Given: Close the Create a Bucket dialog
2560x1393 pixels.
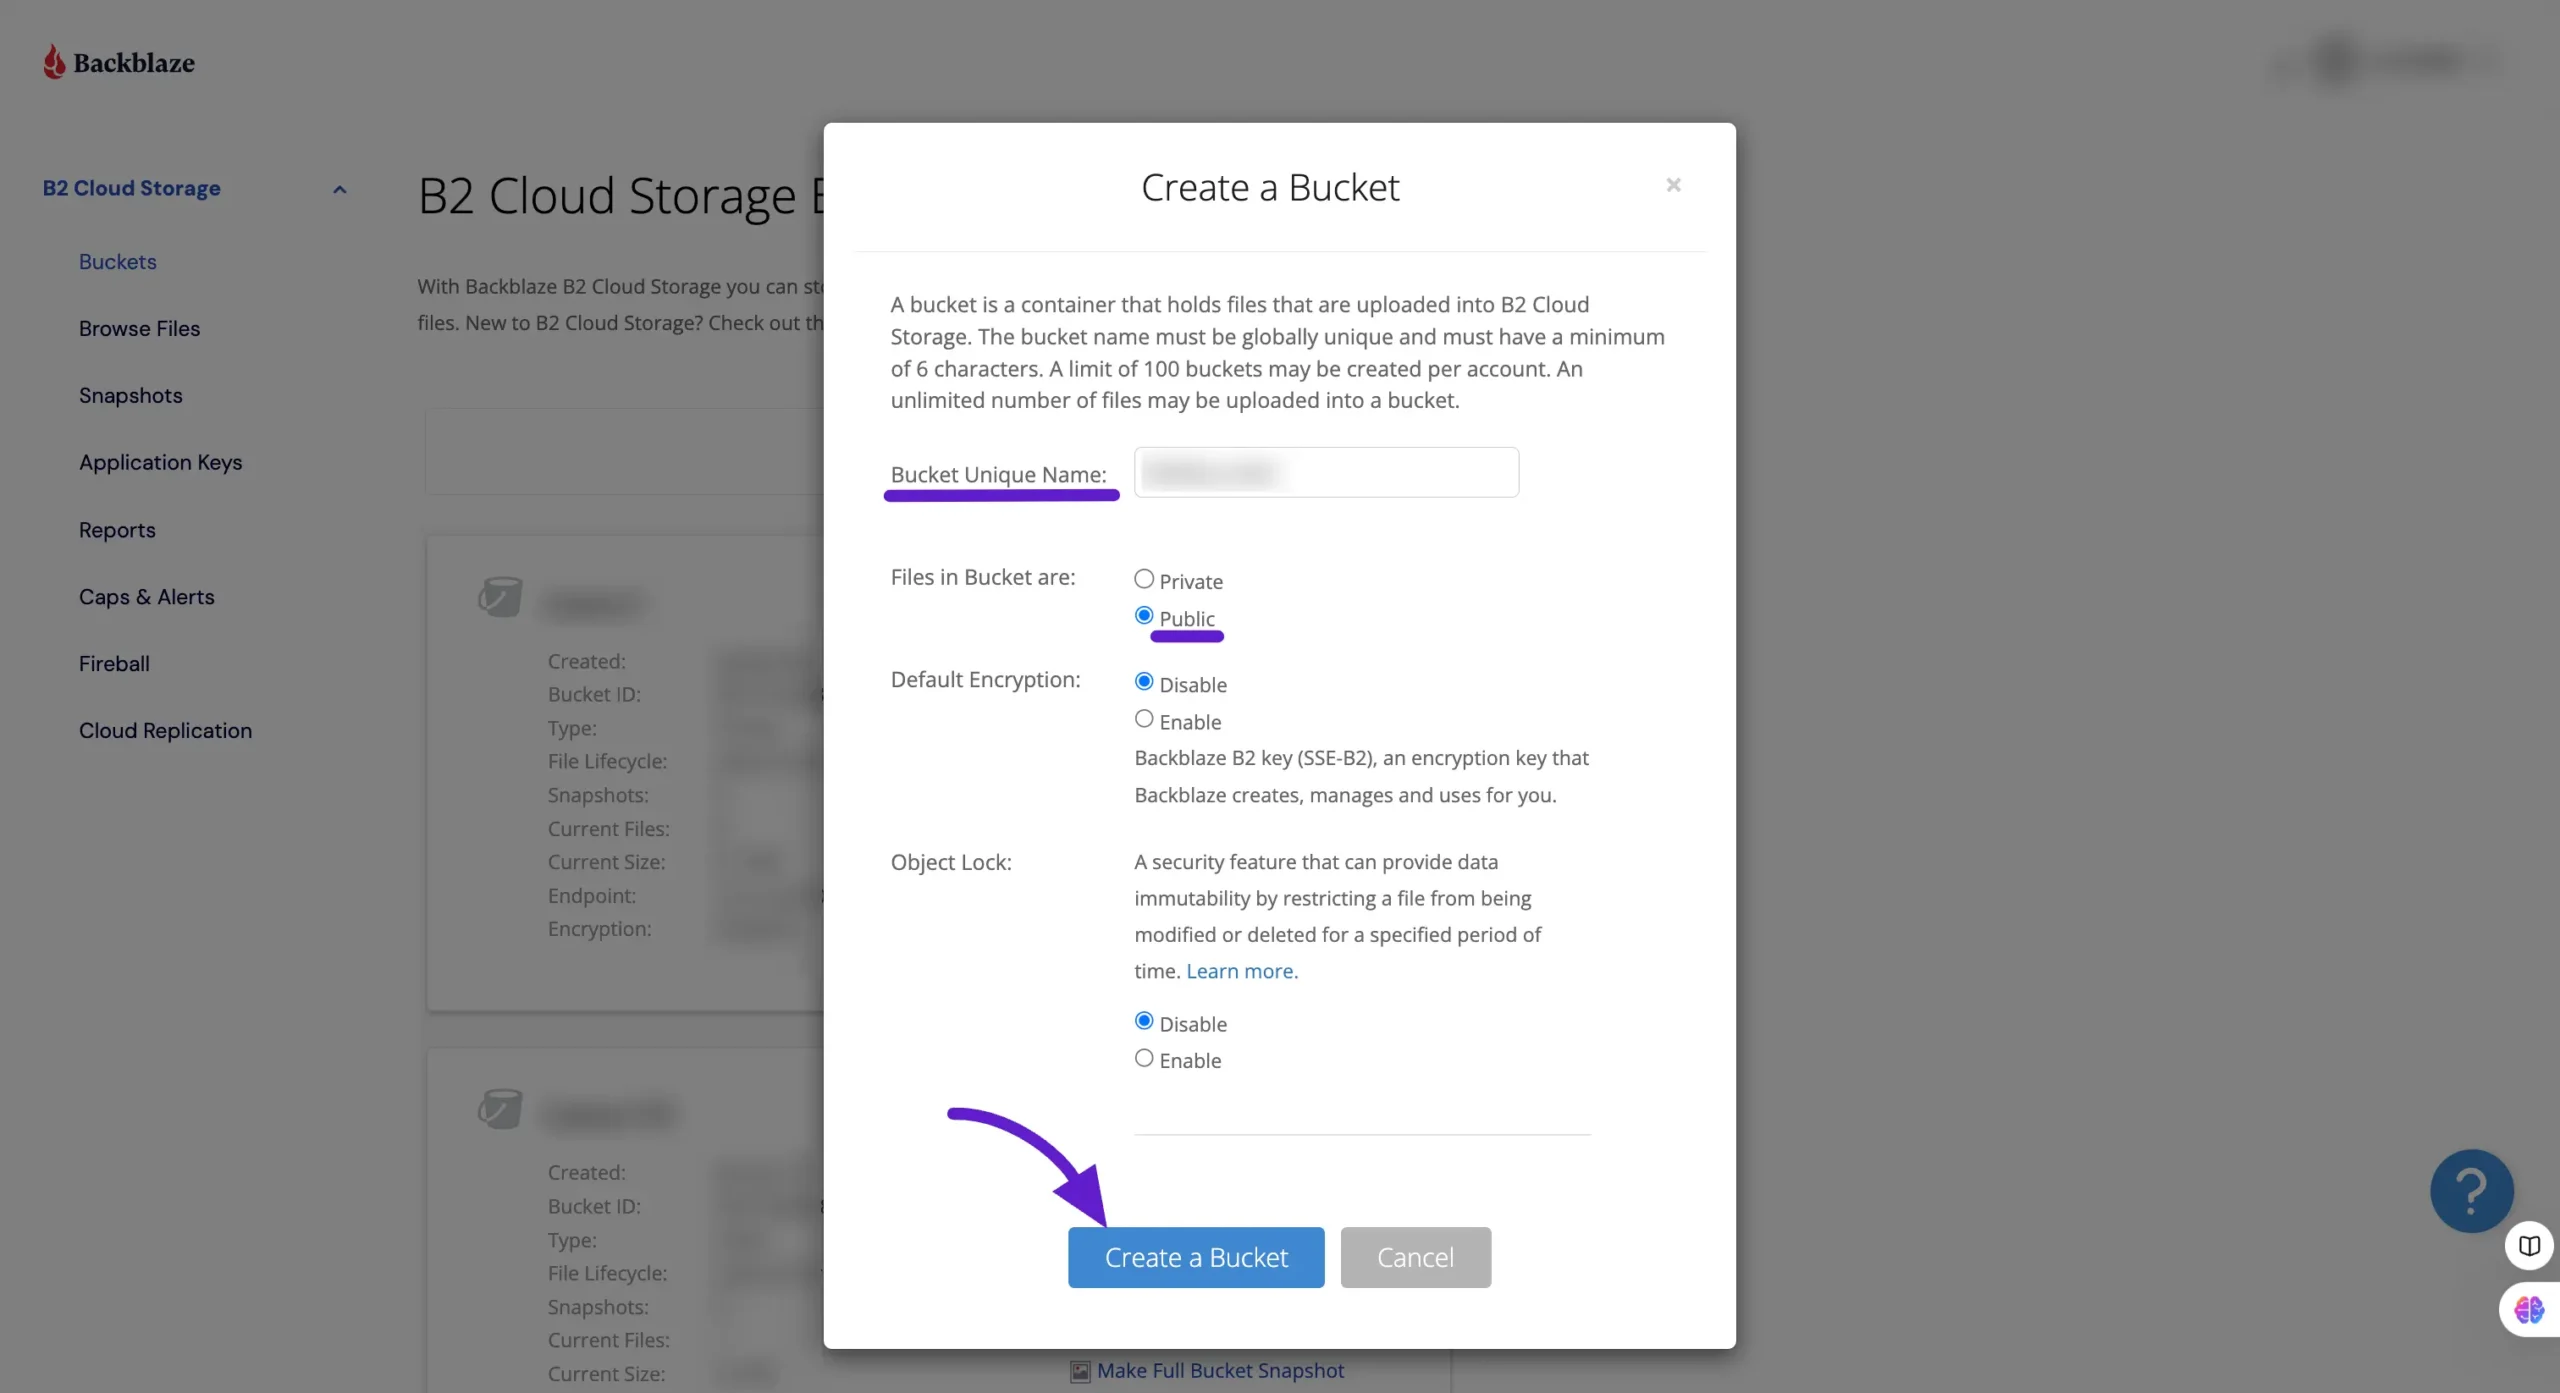Looking at the screenshot, I should 1673,185.
